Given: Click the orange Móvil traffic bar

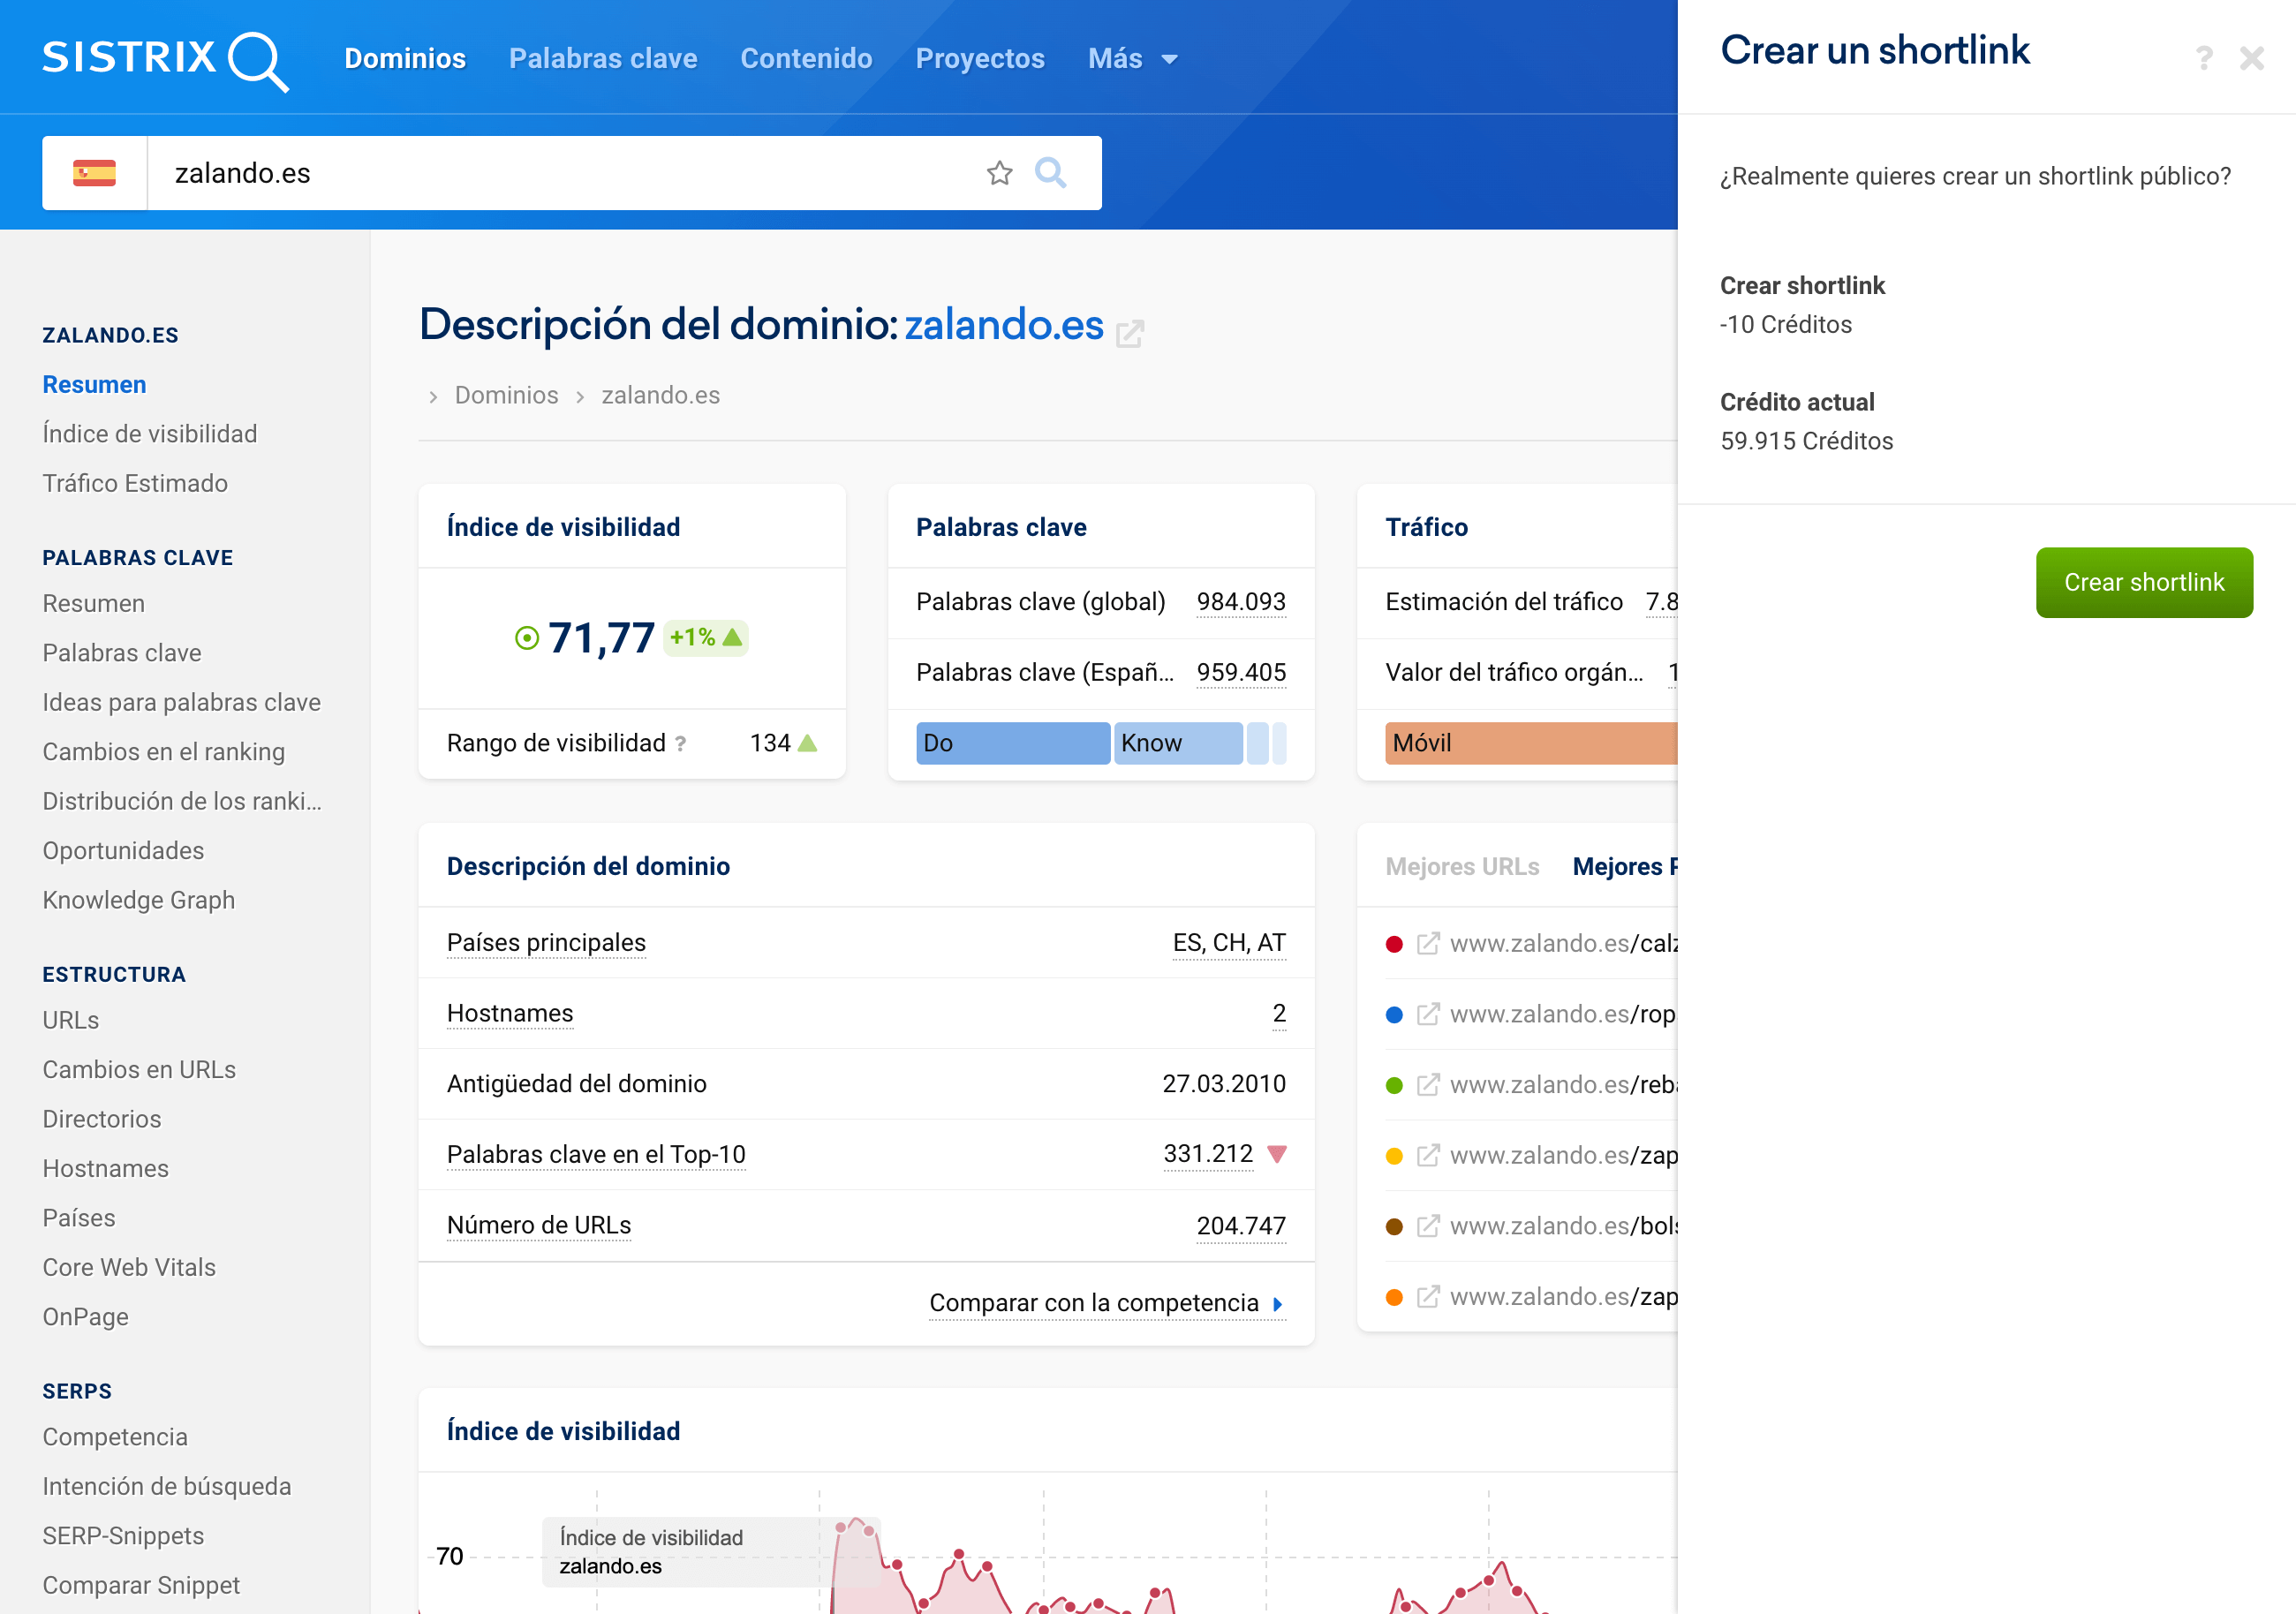Looking at the screenshot, I should point(1529,743).
